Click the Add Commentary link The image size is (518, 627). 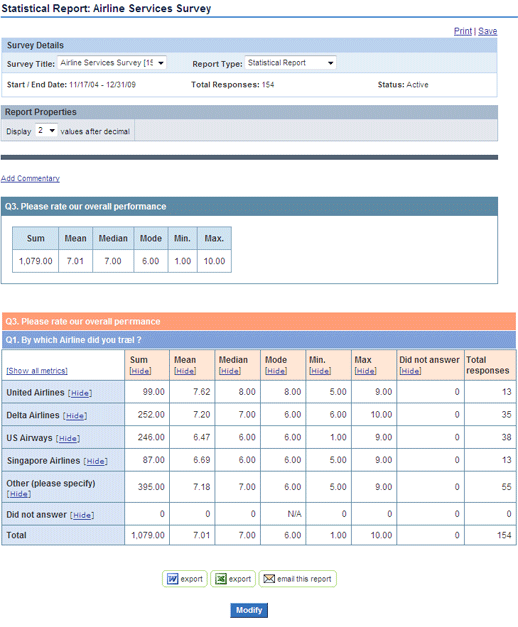point(30,178)
